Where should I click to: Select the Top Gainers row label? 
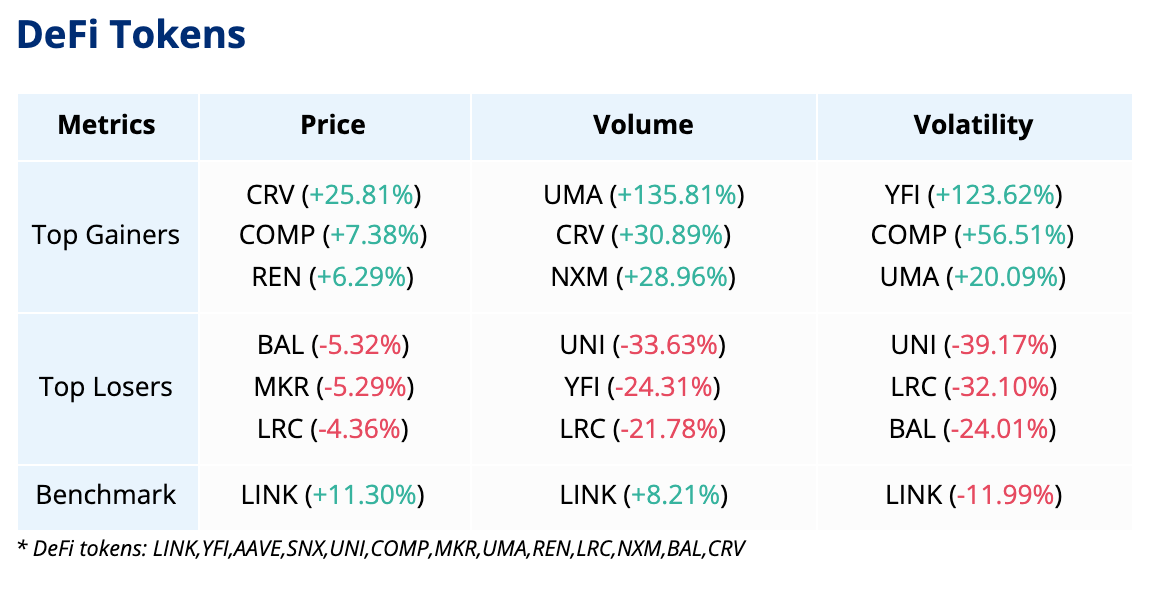click(106, 235)
